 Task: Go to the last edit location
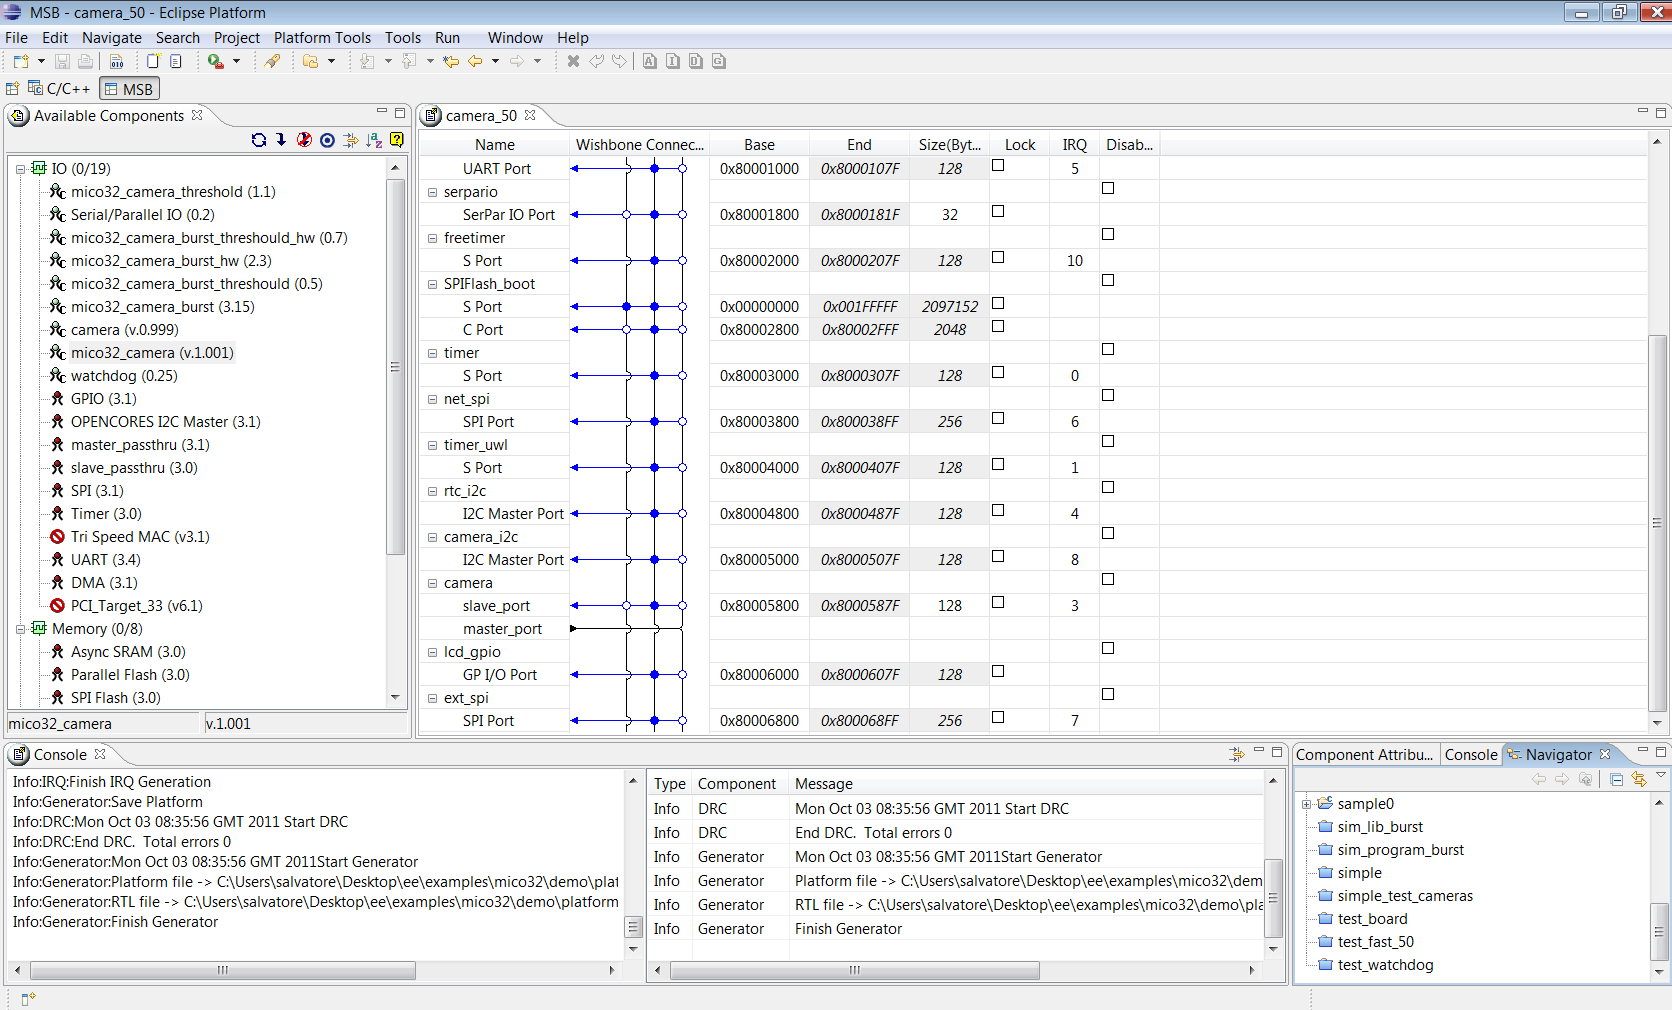[x=451, y=61]
